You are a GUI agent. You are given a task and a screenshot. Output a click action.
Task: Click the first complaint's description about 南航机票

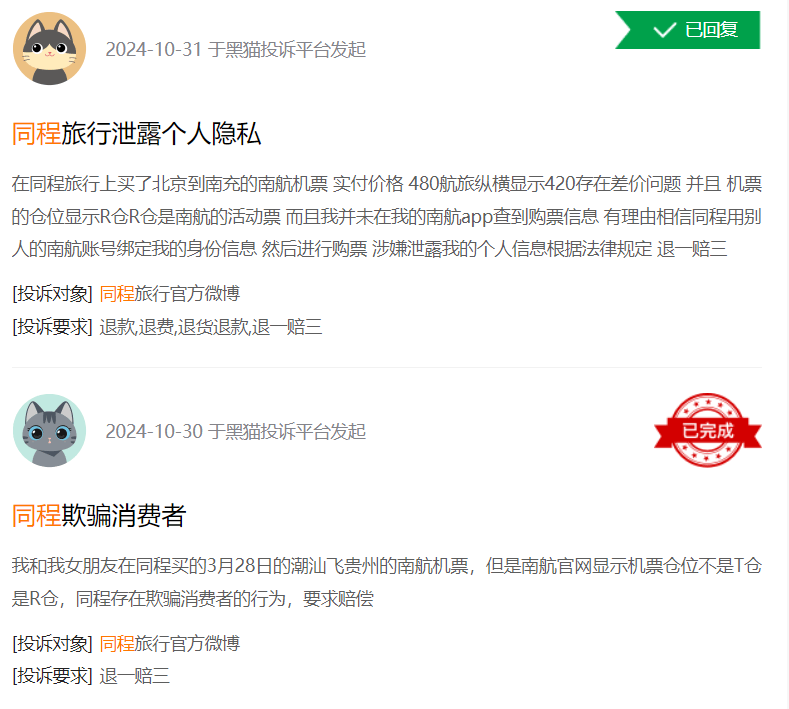pyautogui.click(x=386, y=216)
